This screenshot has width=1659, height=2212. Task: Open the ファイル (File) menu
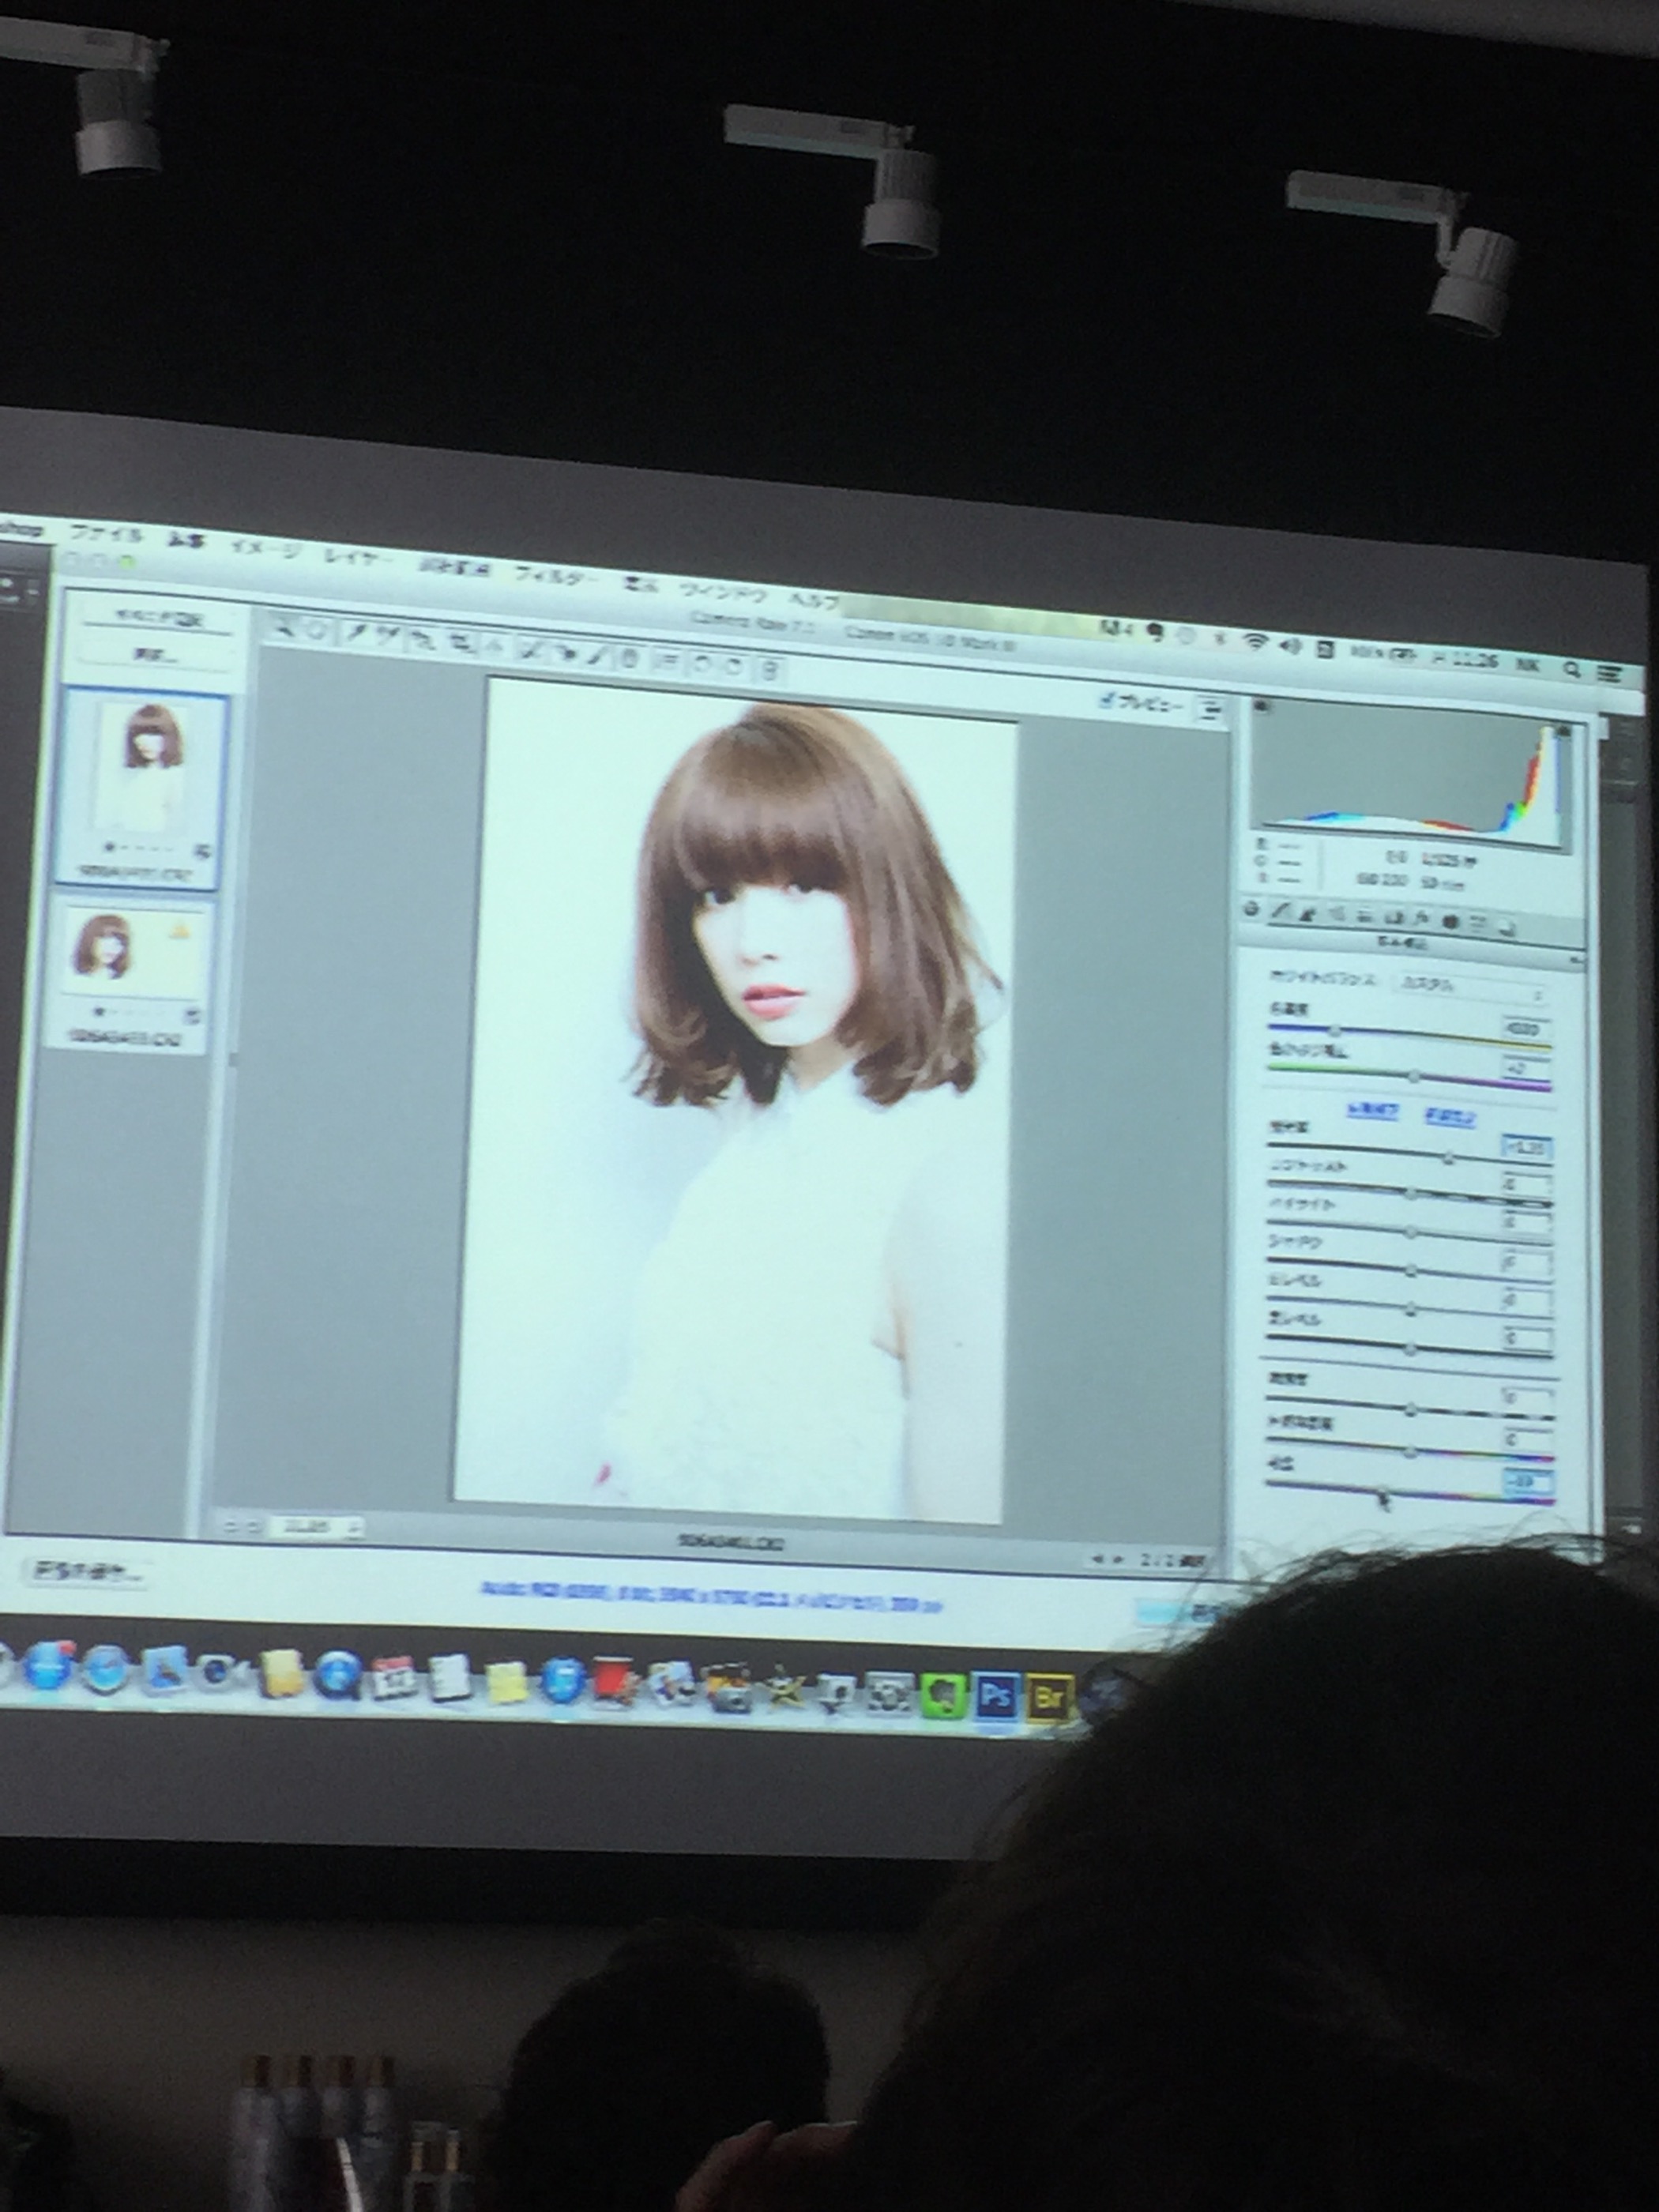click(x=107, y=534)
